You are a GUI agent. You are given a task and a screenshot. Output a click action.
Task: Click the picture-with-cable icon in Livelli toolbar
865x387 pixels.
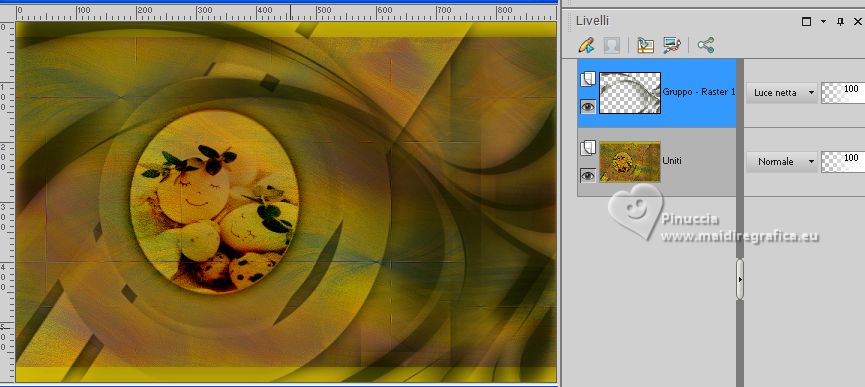point(672,45)
